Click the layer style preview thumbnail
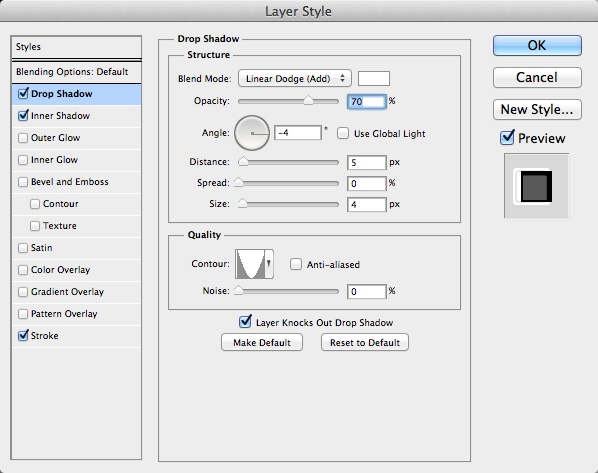The image size is (598, 473). point(536,186)
